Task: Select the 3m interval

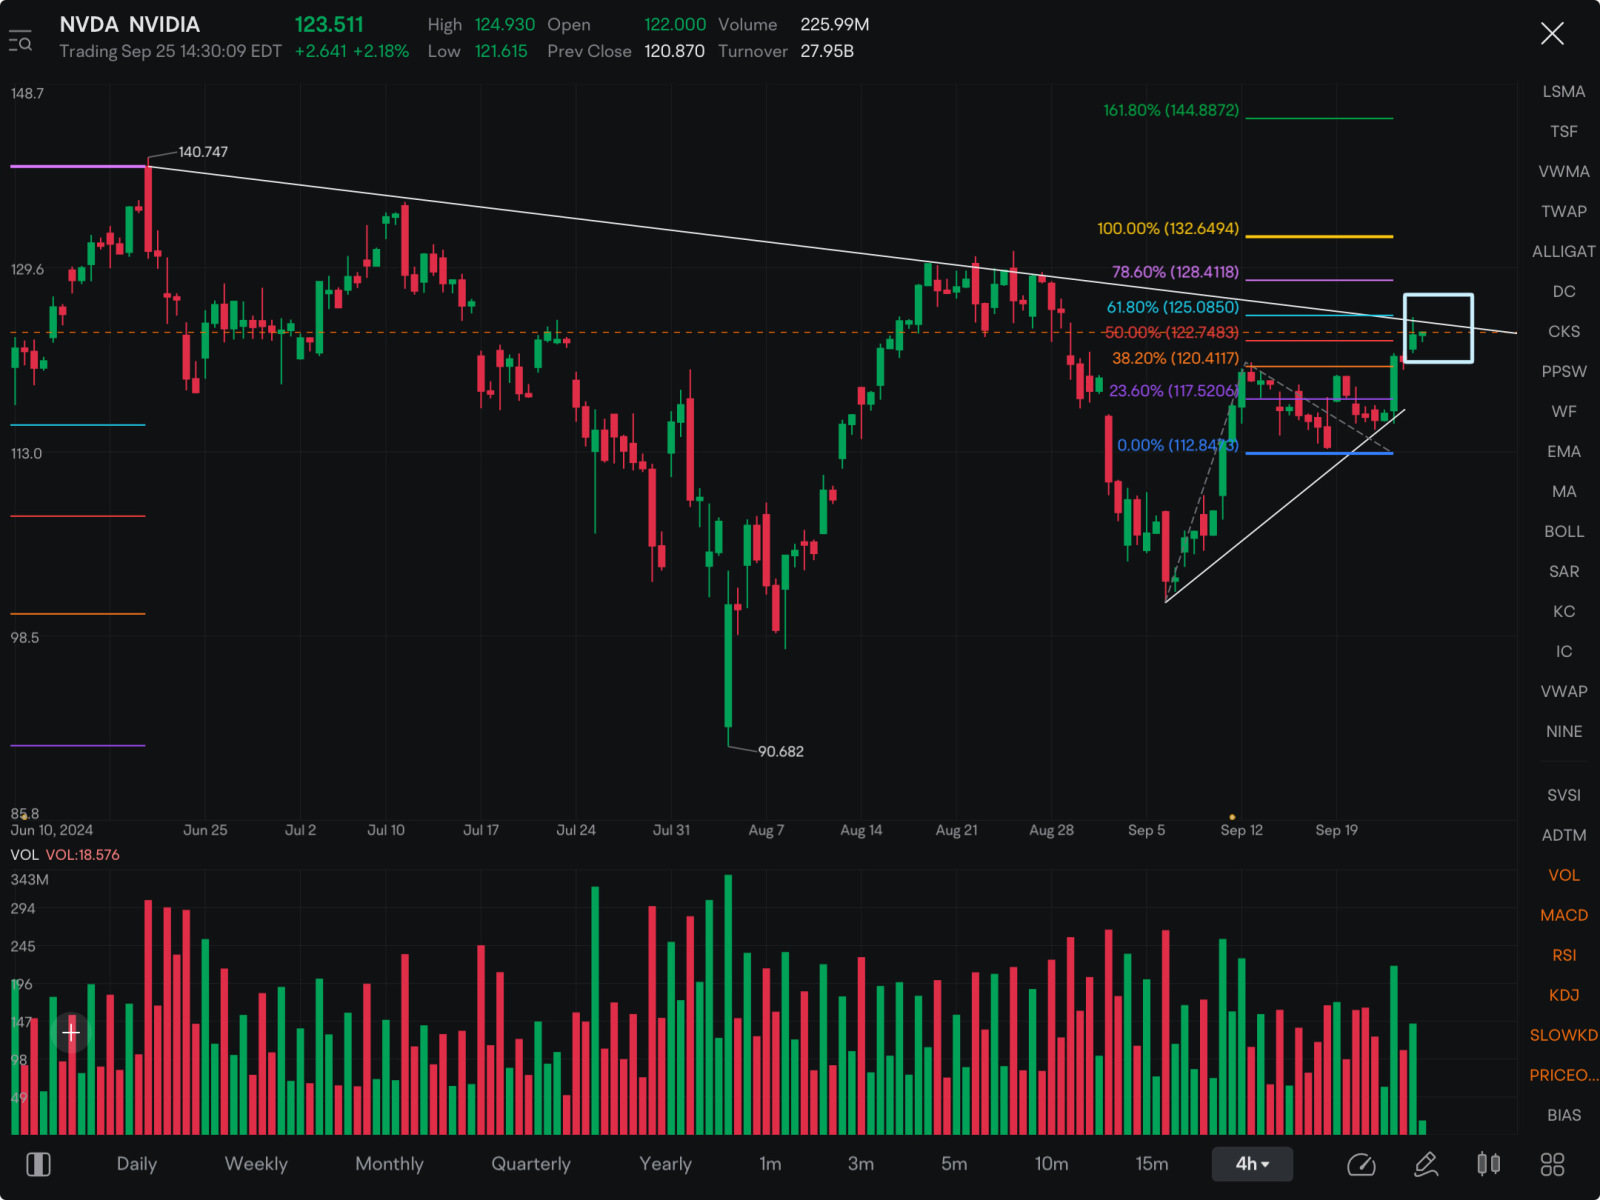Action: point(861,1164)
